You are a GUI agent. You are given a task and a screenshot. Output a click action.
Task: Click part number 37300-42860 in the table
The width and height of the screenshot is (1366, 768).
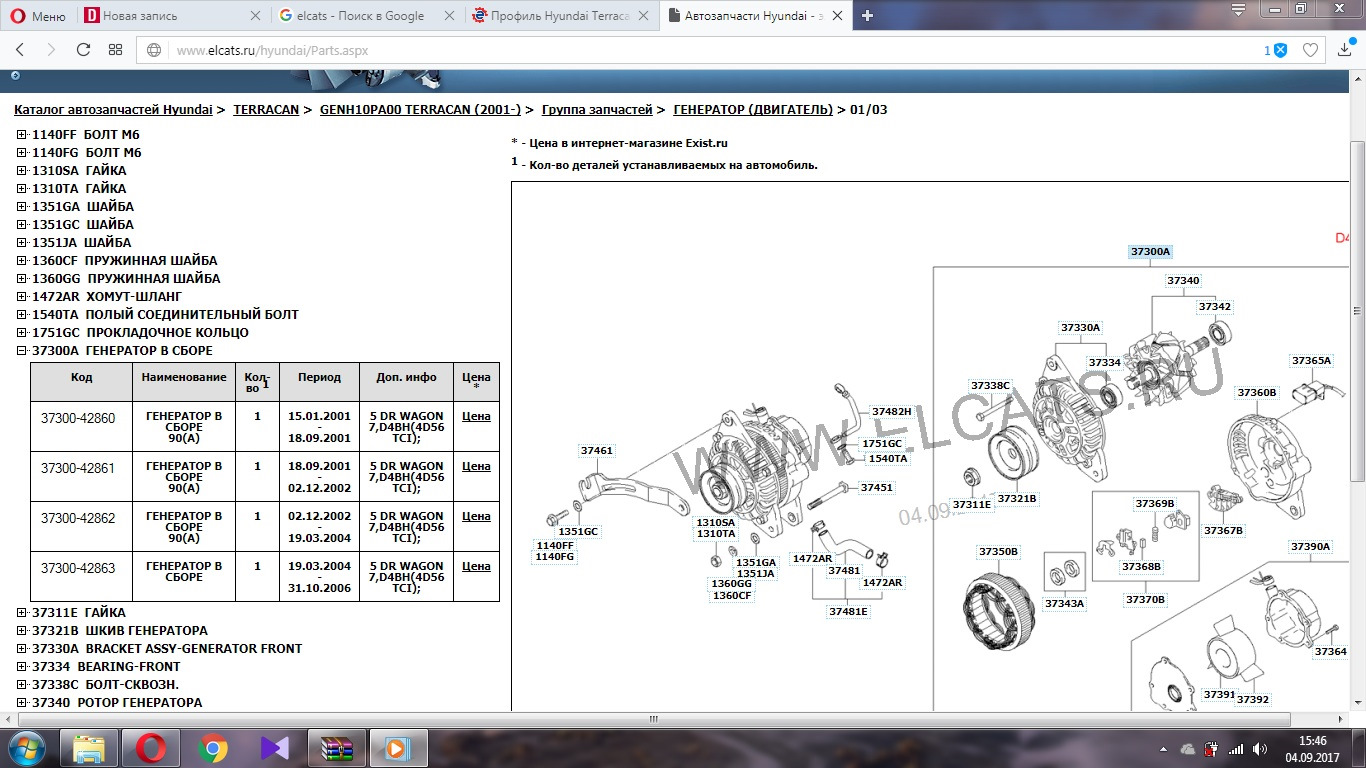tap(78, 418)
